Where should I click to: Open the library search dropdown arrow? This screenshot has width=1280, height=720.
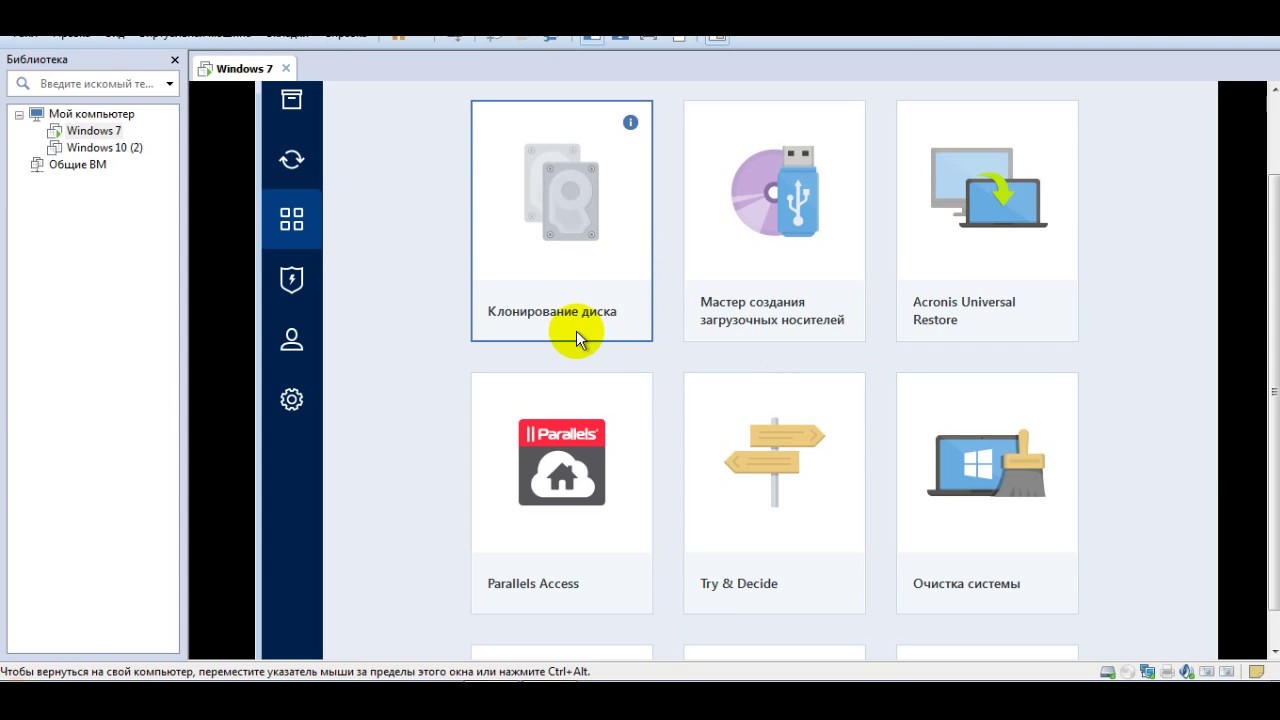170,84
